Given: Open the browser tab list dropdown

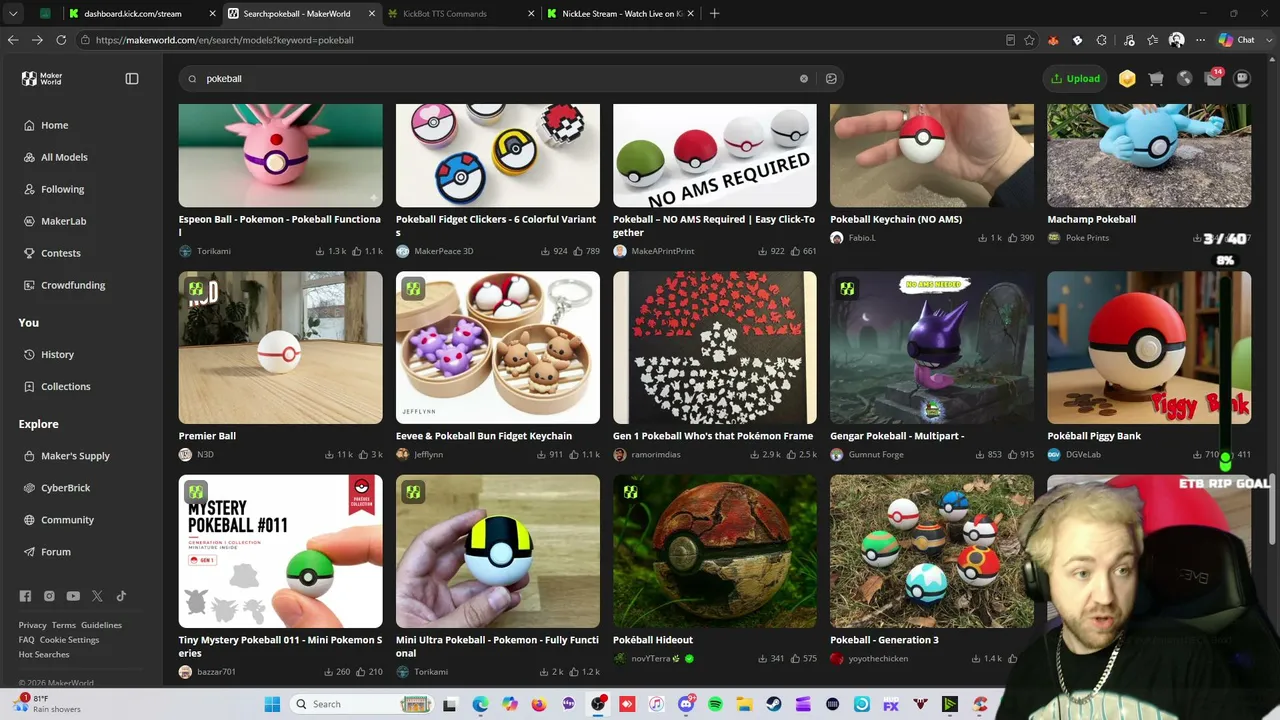Looking at the screenshot, I should click(14, 14).
